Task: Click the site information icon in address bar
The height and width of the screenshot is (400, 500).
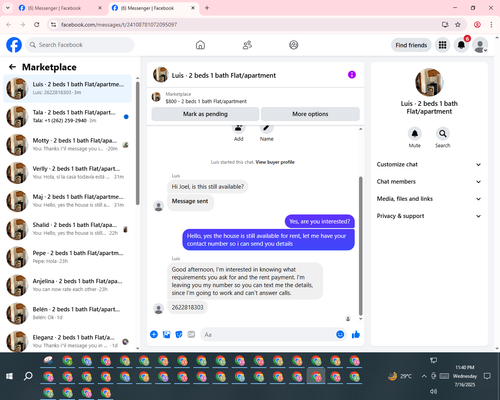Action: tap(53, 24)
